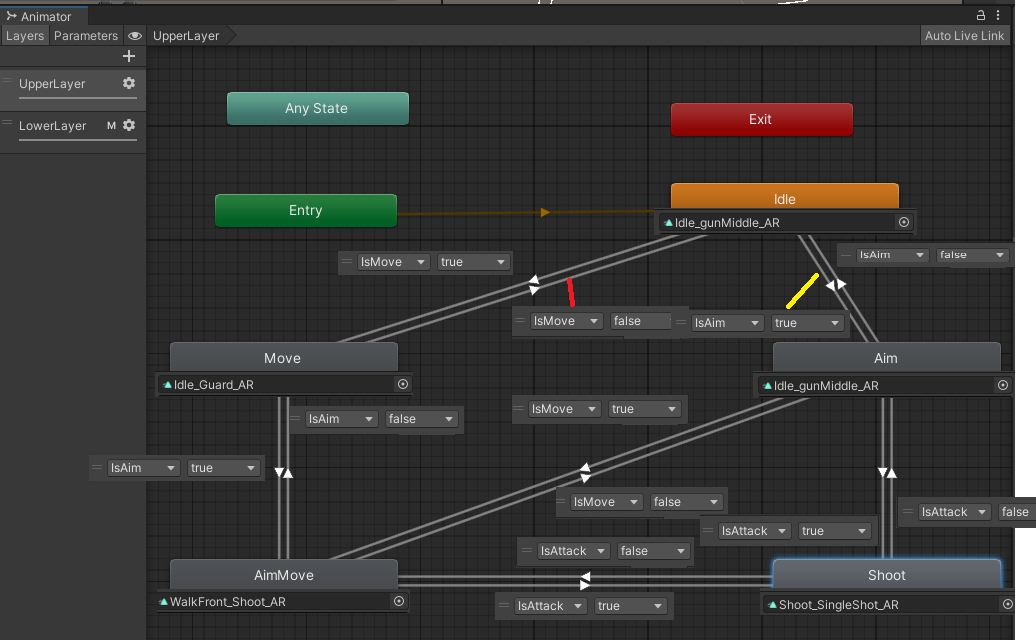Click the UpperLayer breadcrumb
Screen dimensions: 1036x640
click(186, 36)
